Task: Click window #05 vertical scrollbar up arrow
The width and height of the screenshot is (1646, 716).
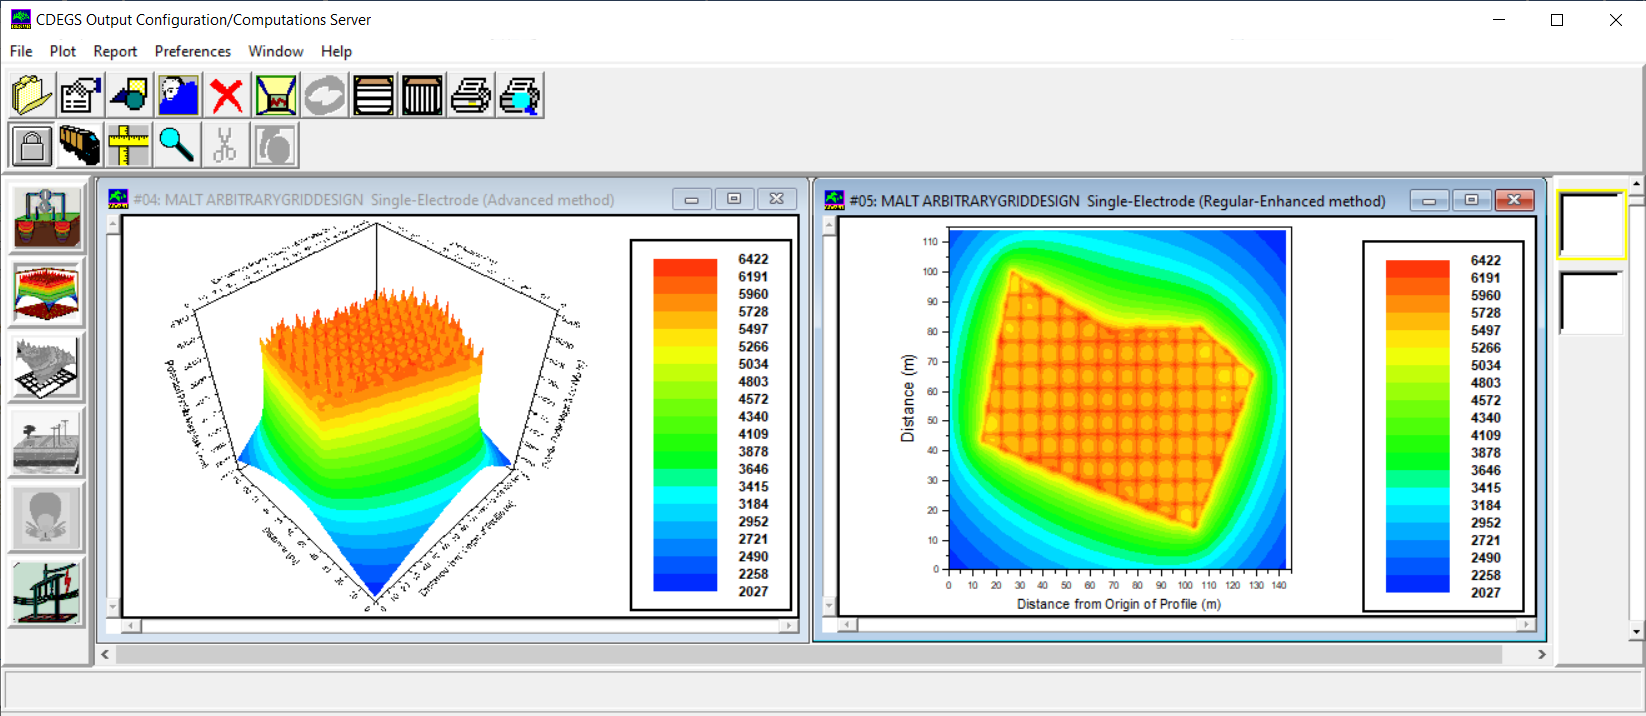Action: pos(829,226)
